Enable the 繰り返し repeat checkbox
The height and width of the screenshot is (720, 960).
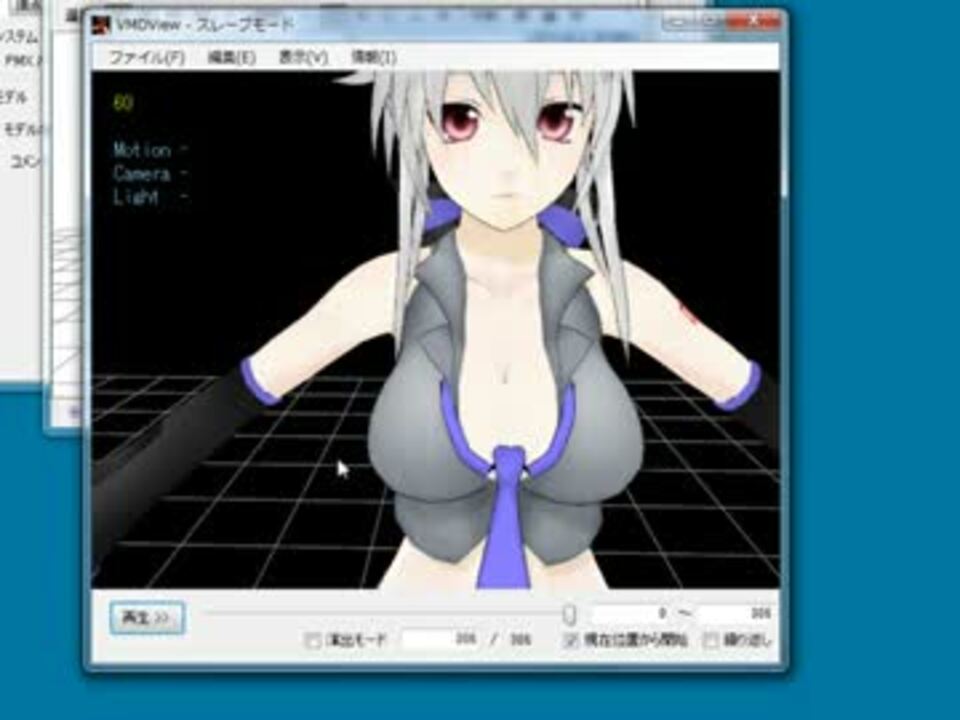tap(710, 640)
